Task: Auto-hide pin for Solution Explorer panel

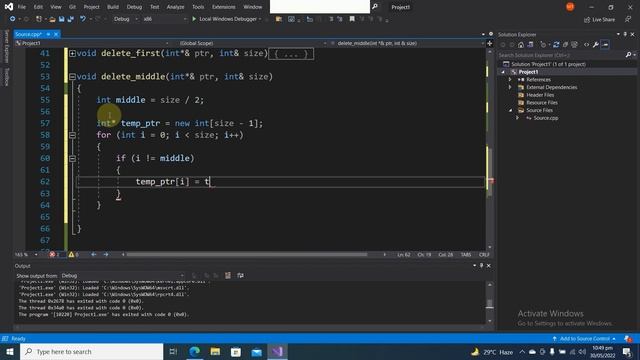Action: [x=625, y=34]
